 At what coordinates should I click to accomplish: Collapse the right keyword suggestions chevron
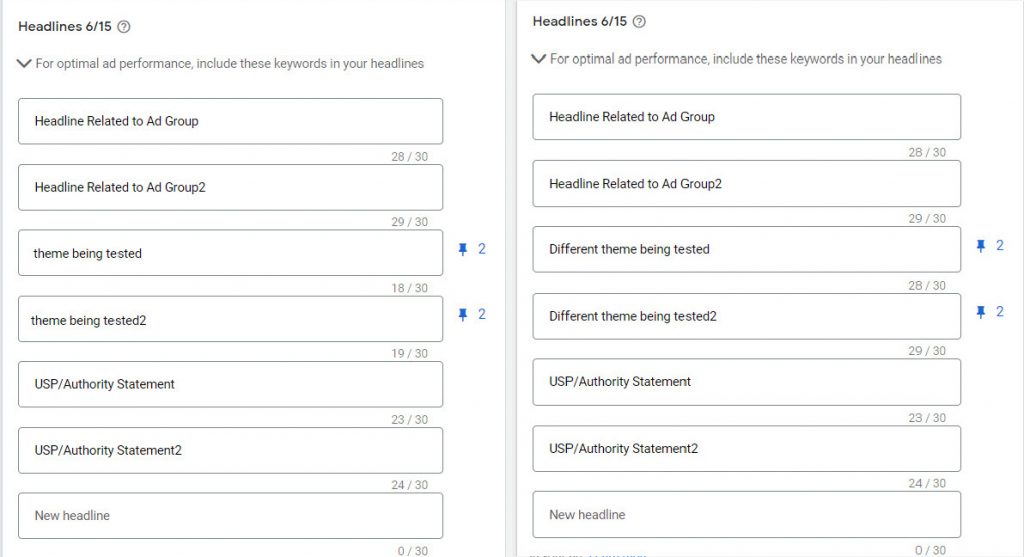pos(539,59)
